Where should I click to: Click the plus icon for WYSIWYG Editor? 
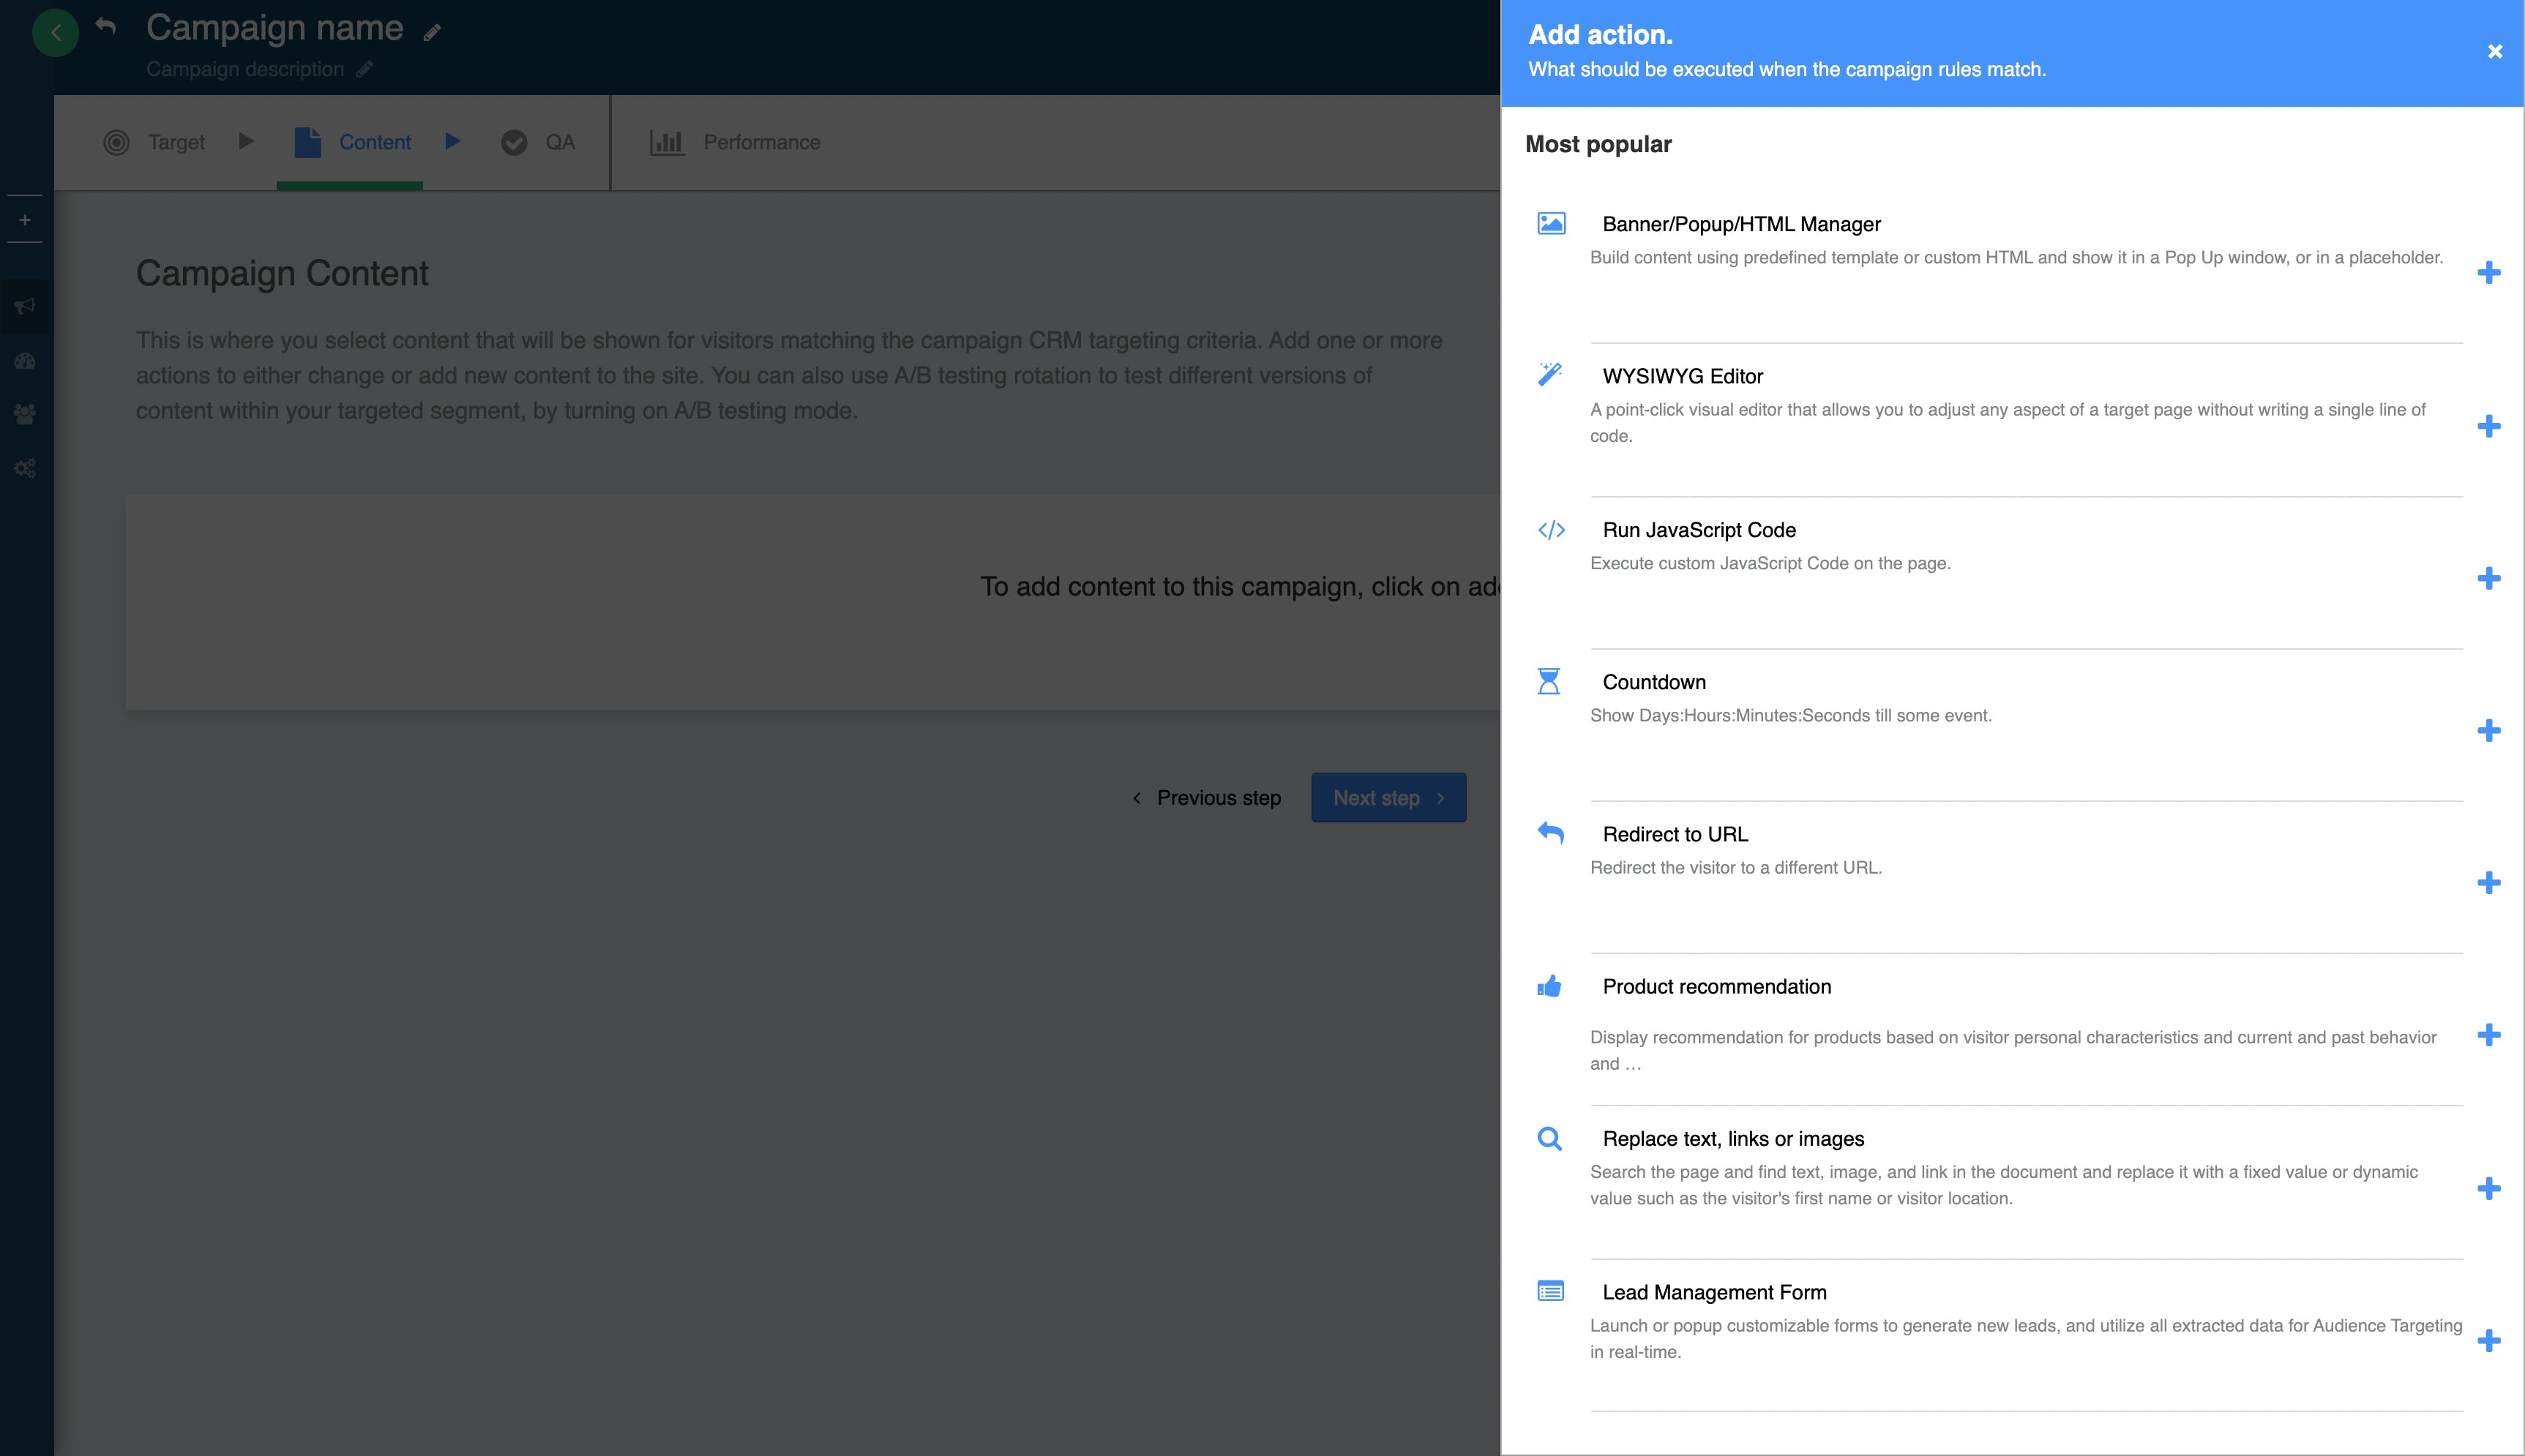pos(2488,426)
